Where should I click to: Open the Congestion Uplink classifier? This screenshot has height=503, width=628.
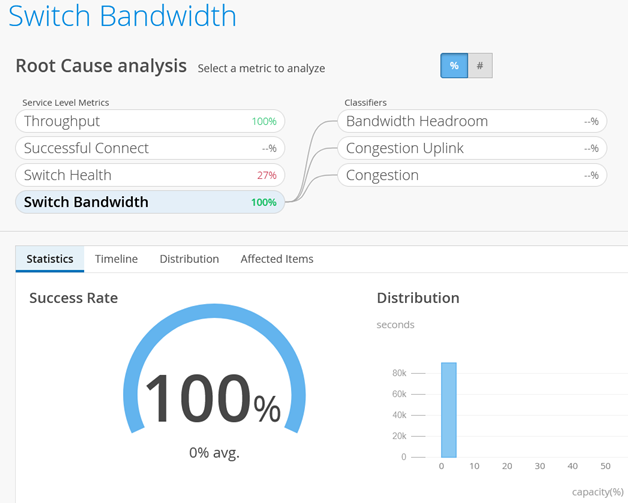471,148
